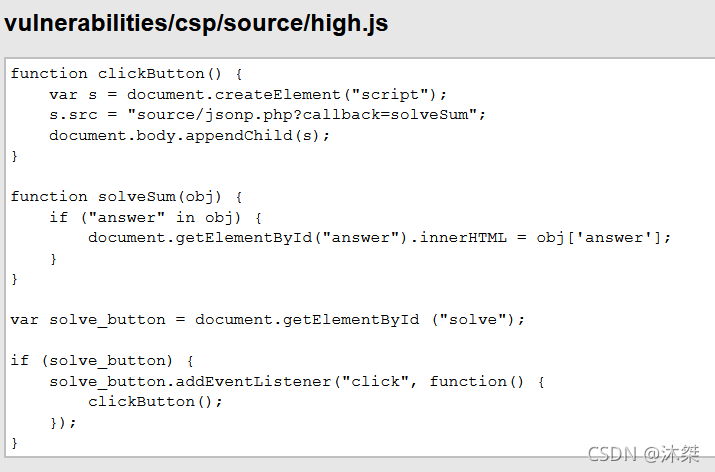Click the line "if (solve_button) {"
The image size is (715, 472).
[103, 361]
